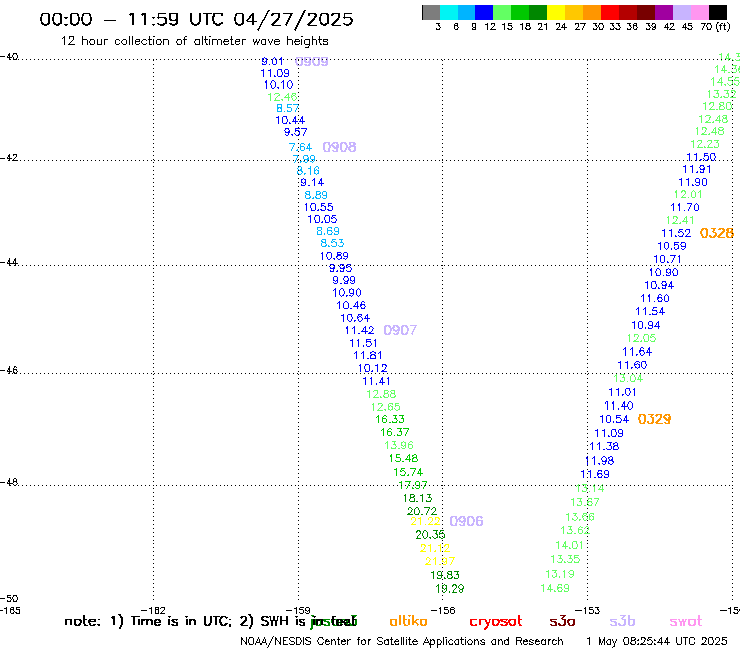The width and height of the screenshot is (740, 650).
Task: Click the wave height value '7.64'
Action: click(301, 147)
